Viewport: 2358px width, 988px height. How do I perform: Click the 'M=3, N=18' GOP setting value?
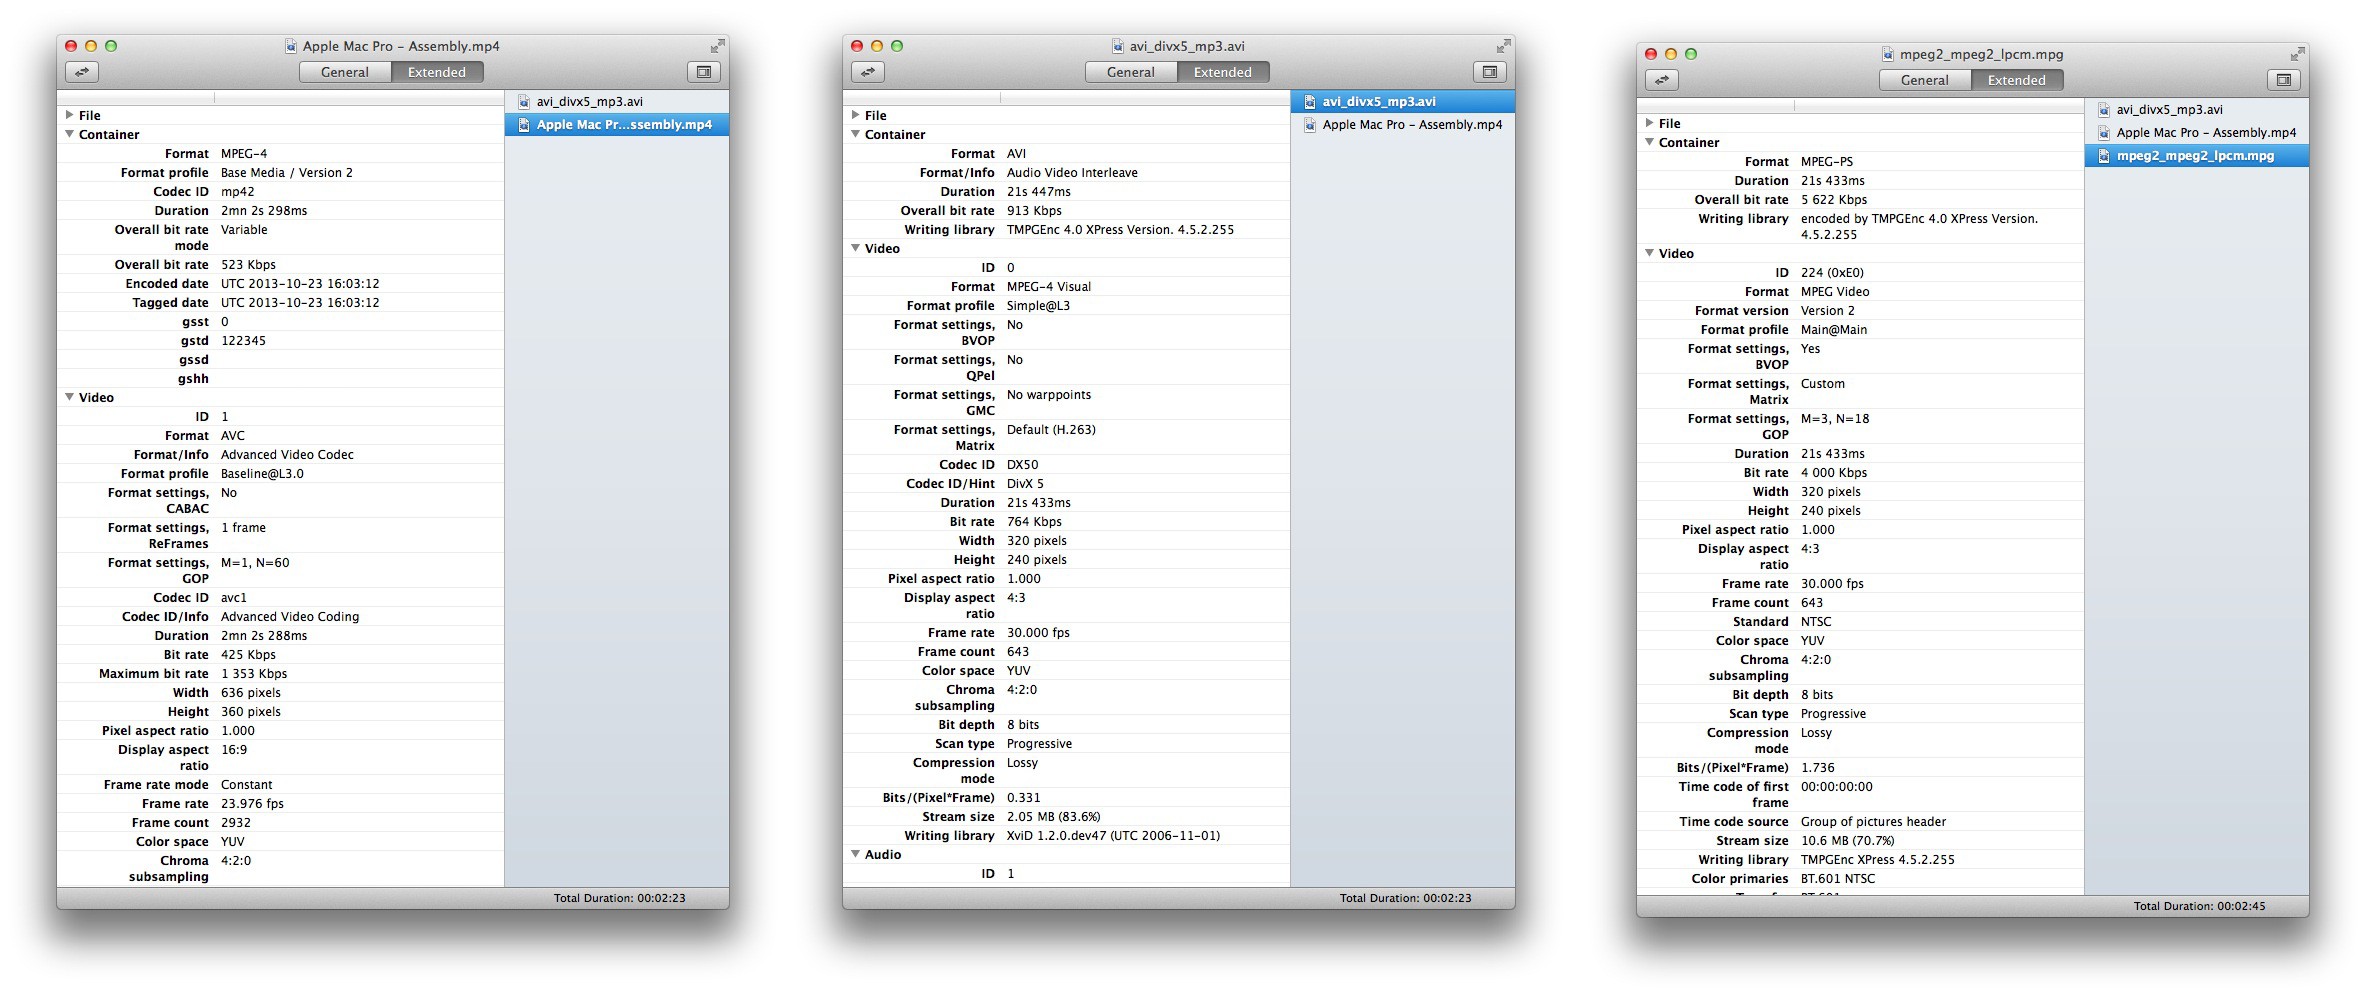tap(1835, 419)
